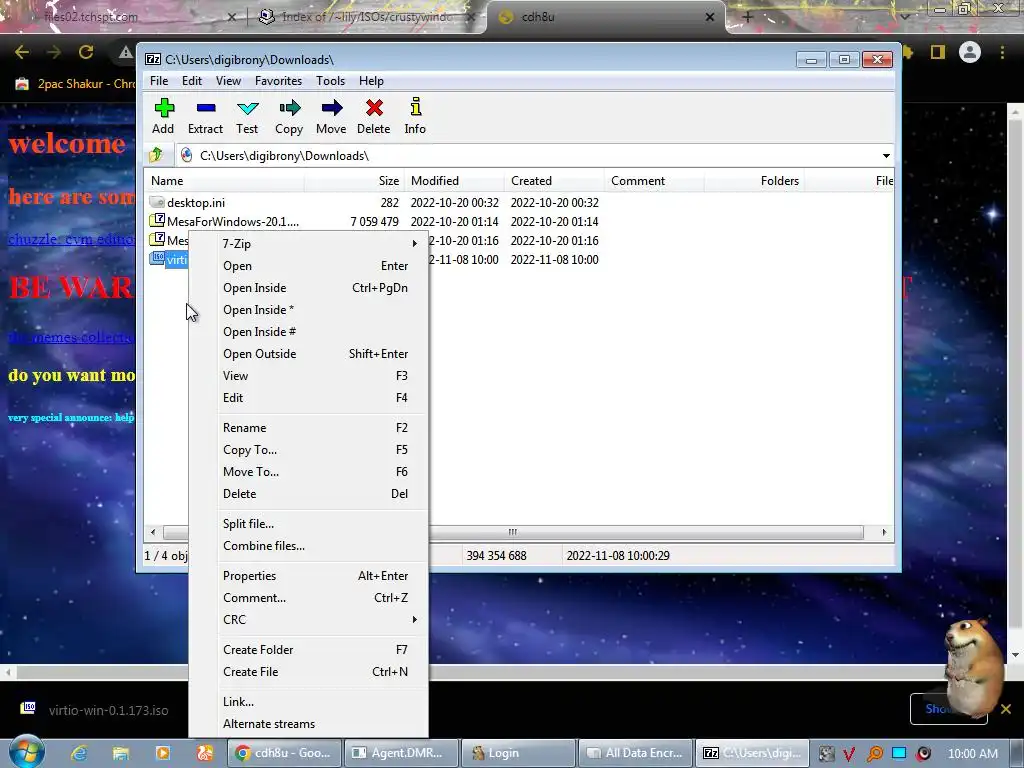The image size is (1024, 768).
Task: Click the Move toolbar icon
Action: 332,108
